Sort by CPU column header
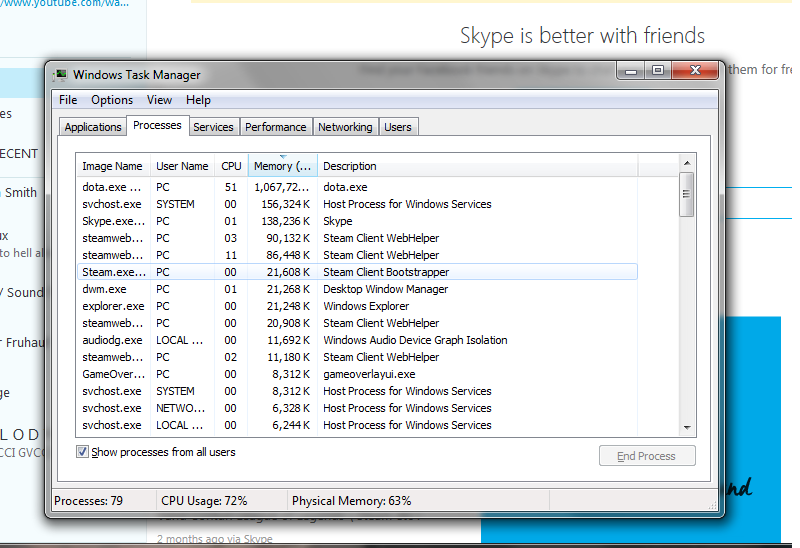The image size is (800, 548). click(x=231, y=166)
